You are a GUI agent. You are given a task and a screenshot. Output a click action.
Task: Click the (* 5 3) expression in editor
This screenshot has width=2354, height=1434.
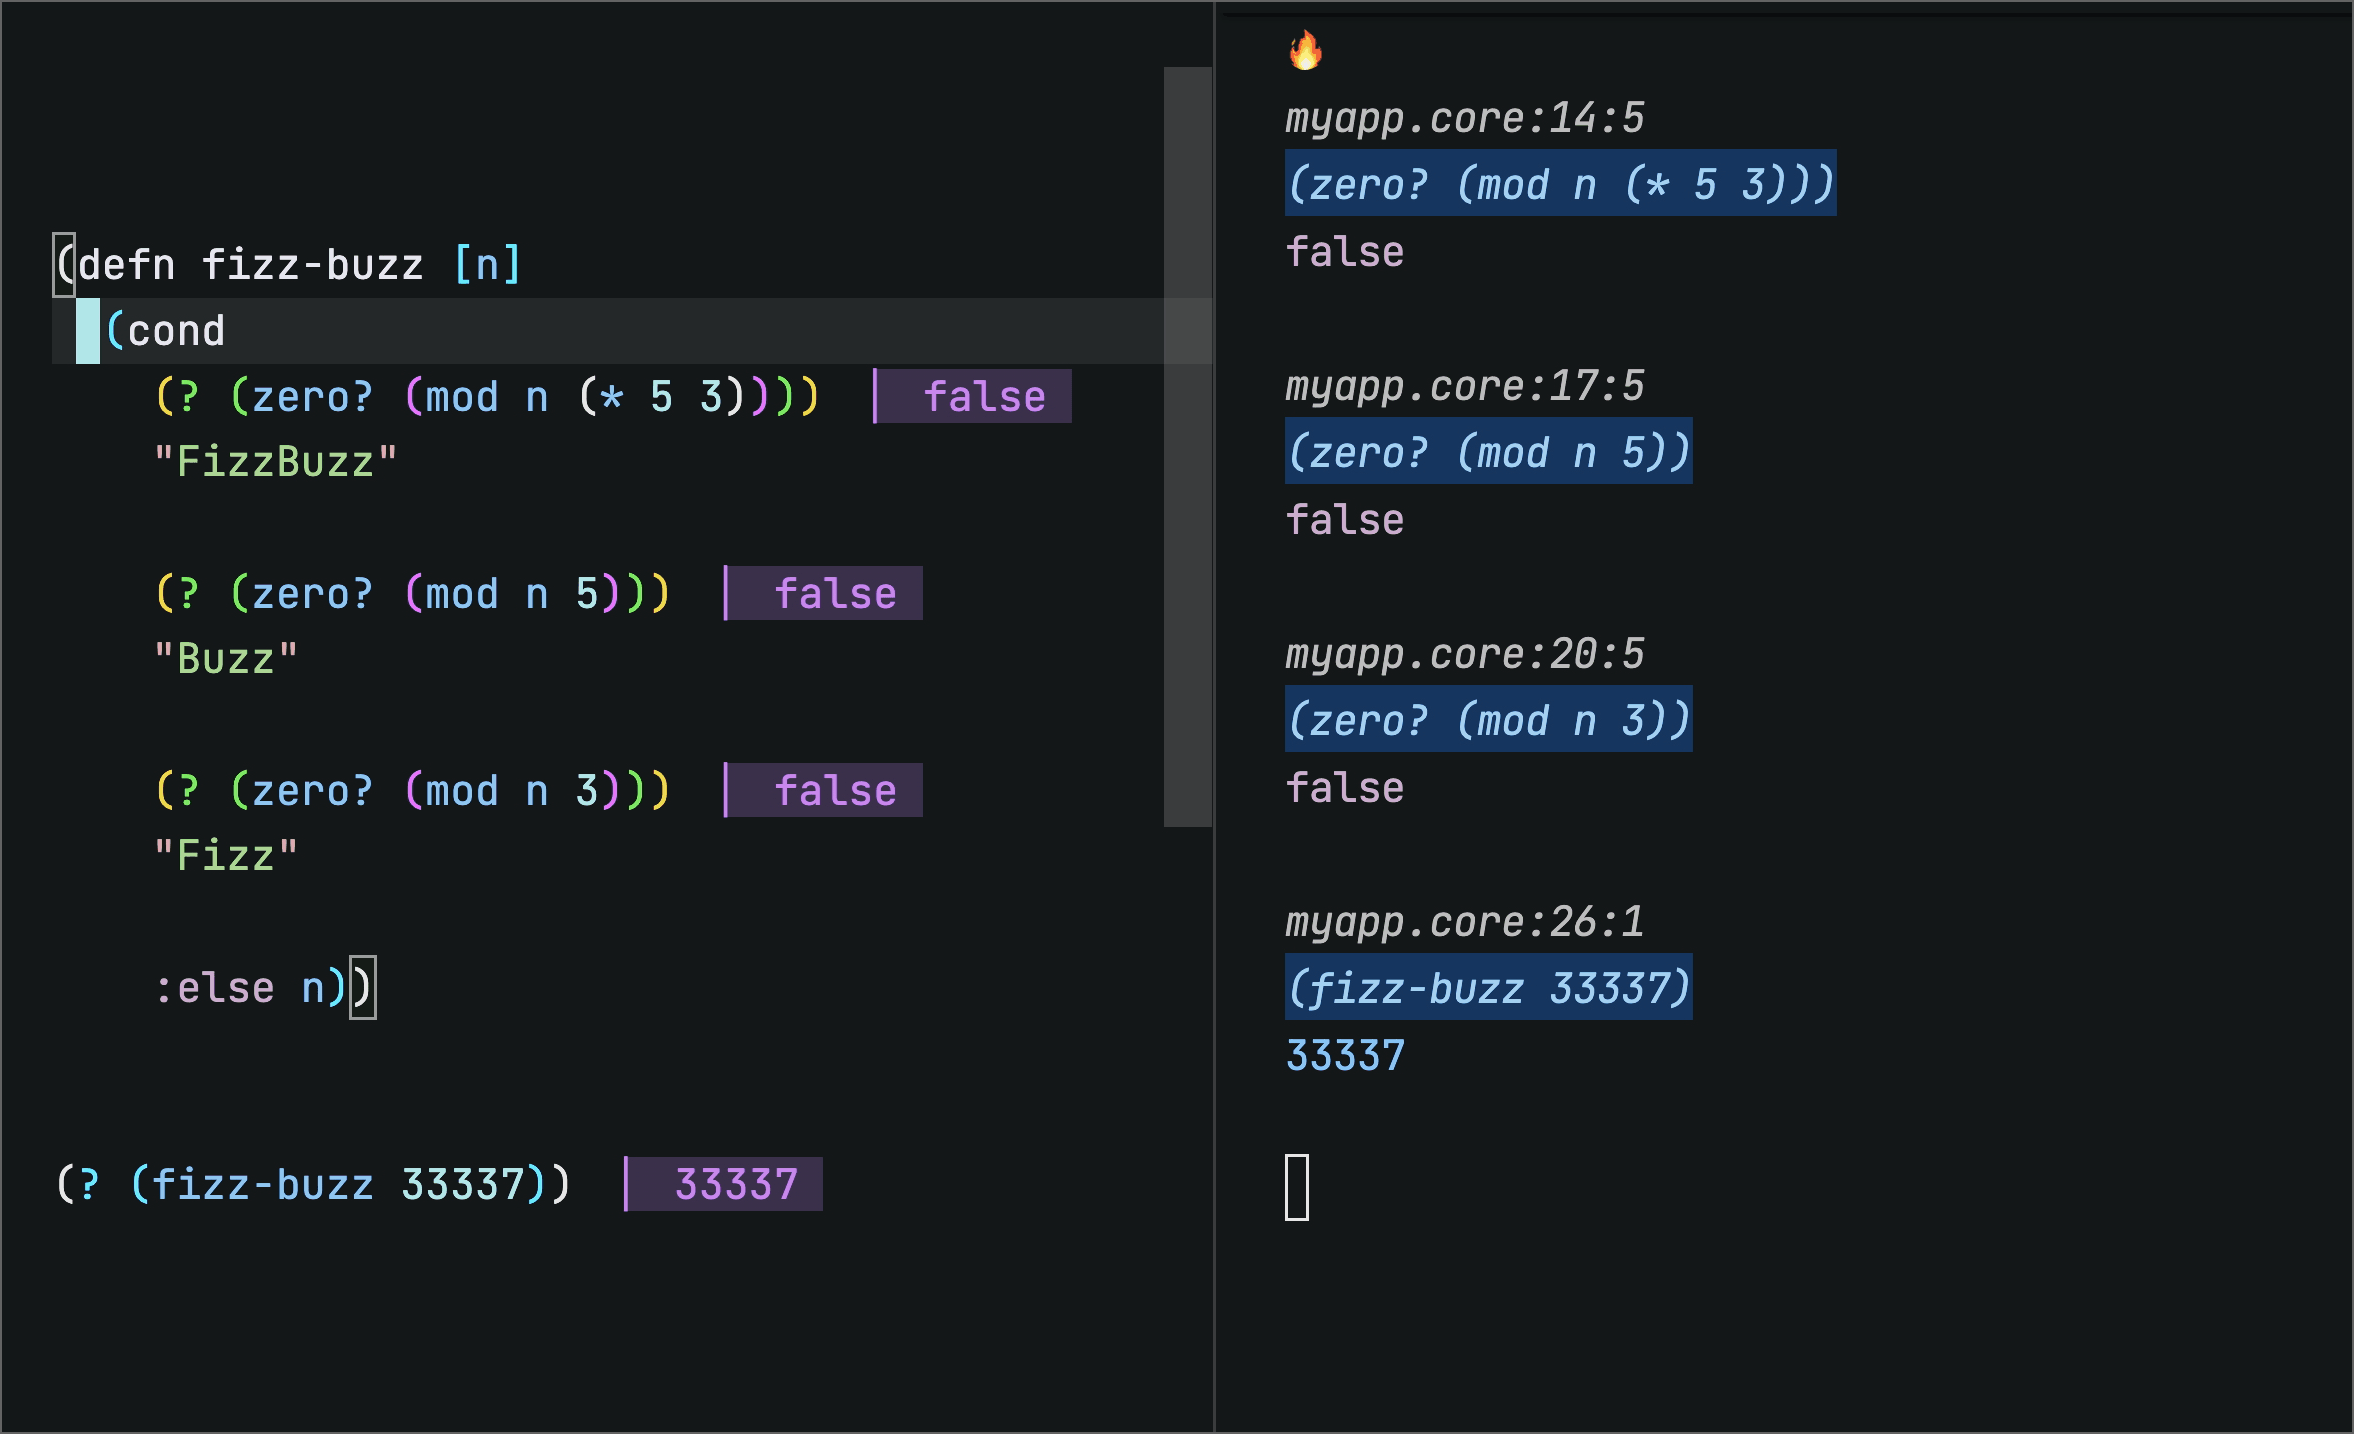coord(662,397)
